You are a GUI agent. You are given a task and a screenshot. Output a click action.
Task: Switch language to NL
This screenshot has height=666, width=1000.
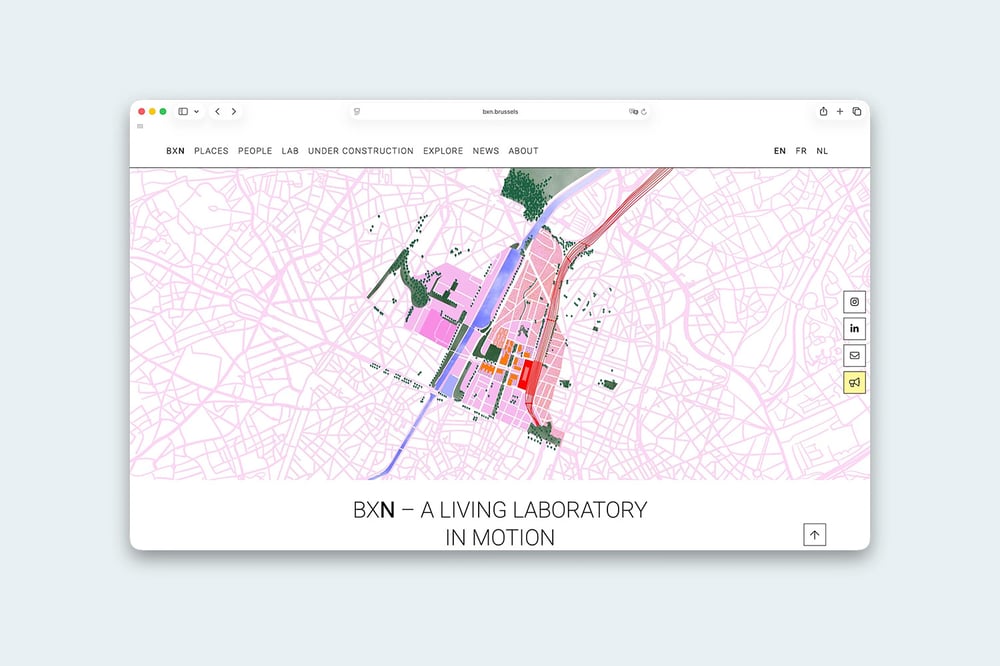click(822, 151)
